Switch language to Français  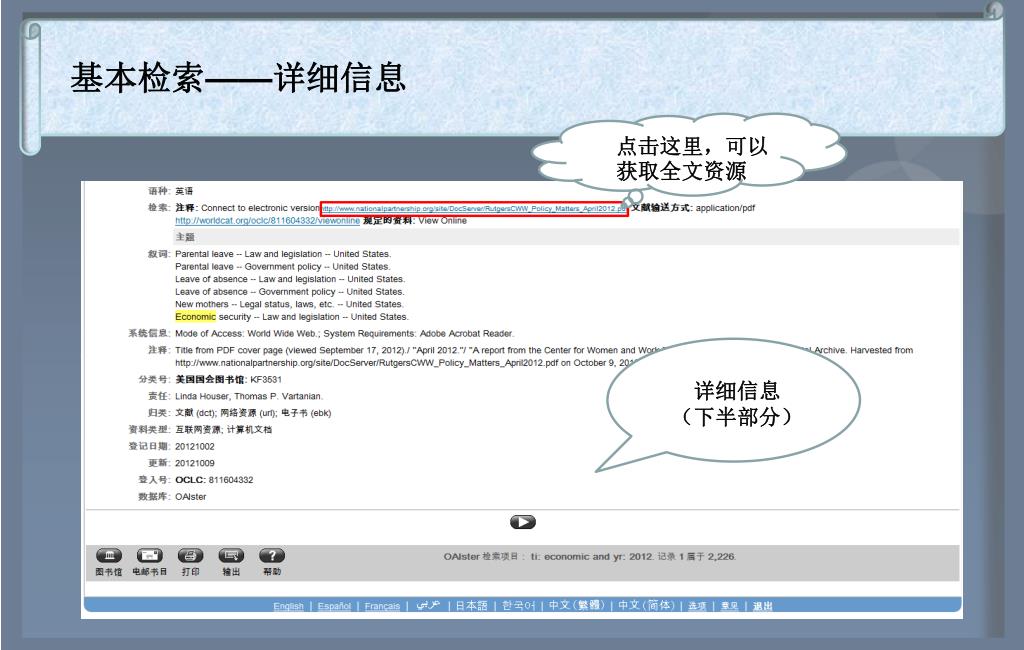pos(382,606)
